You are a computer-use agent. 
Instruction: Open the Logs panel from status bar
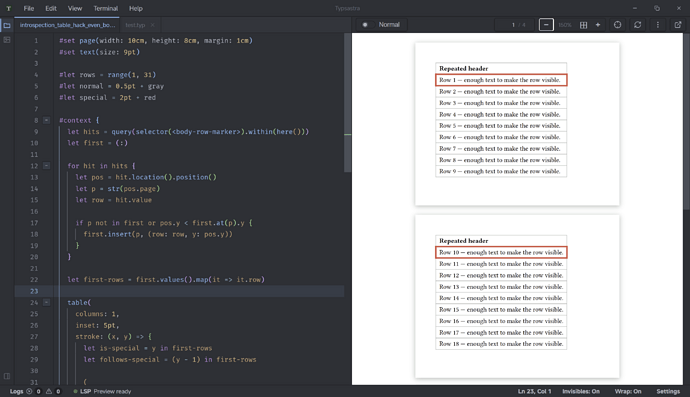[x=17, y=391]
